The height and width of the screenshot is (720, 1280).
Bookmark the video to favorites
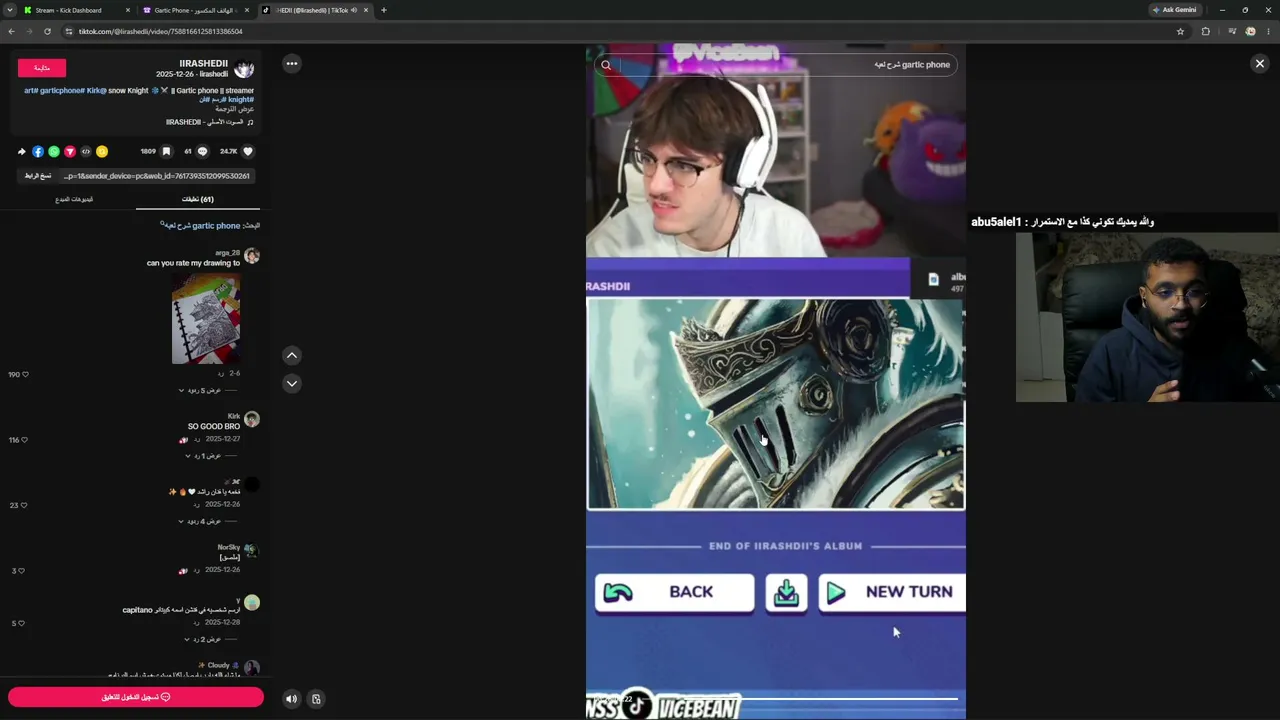[x=166, y=152]
